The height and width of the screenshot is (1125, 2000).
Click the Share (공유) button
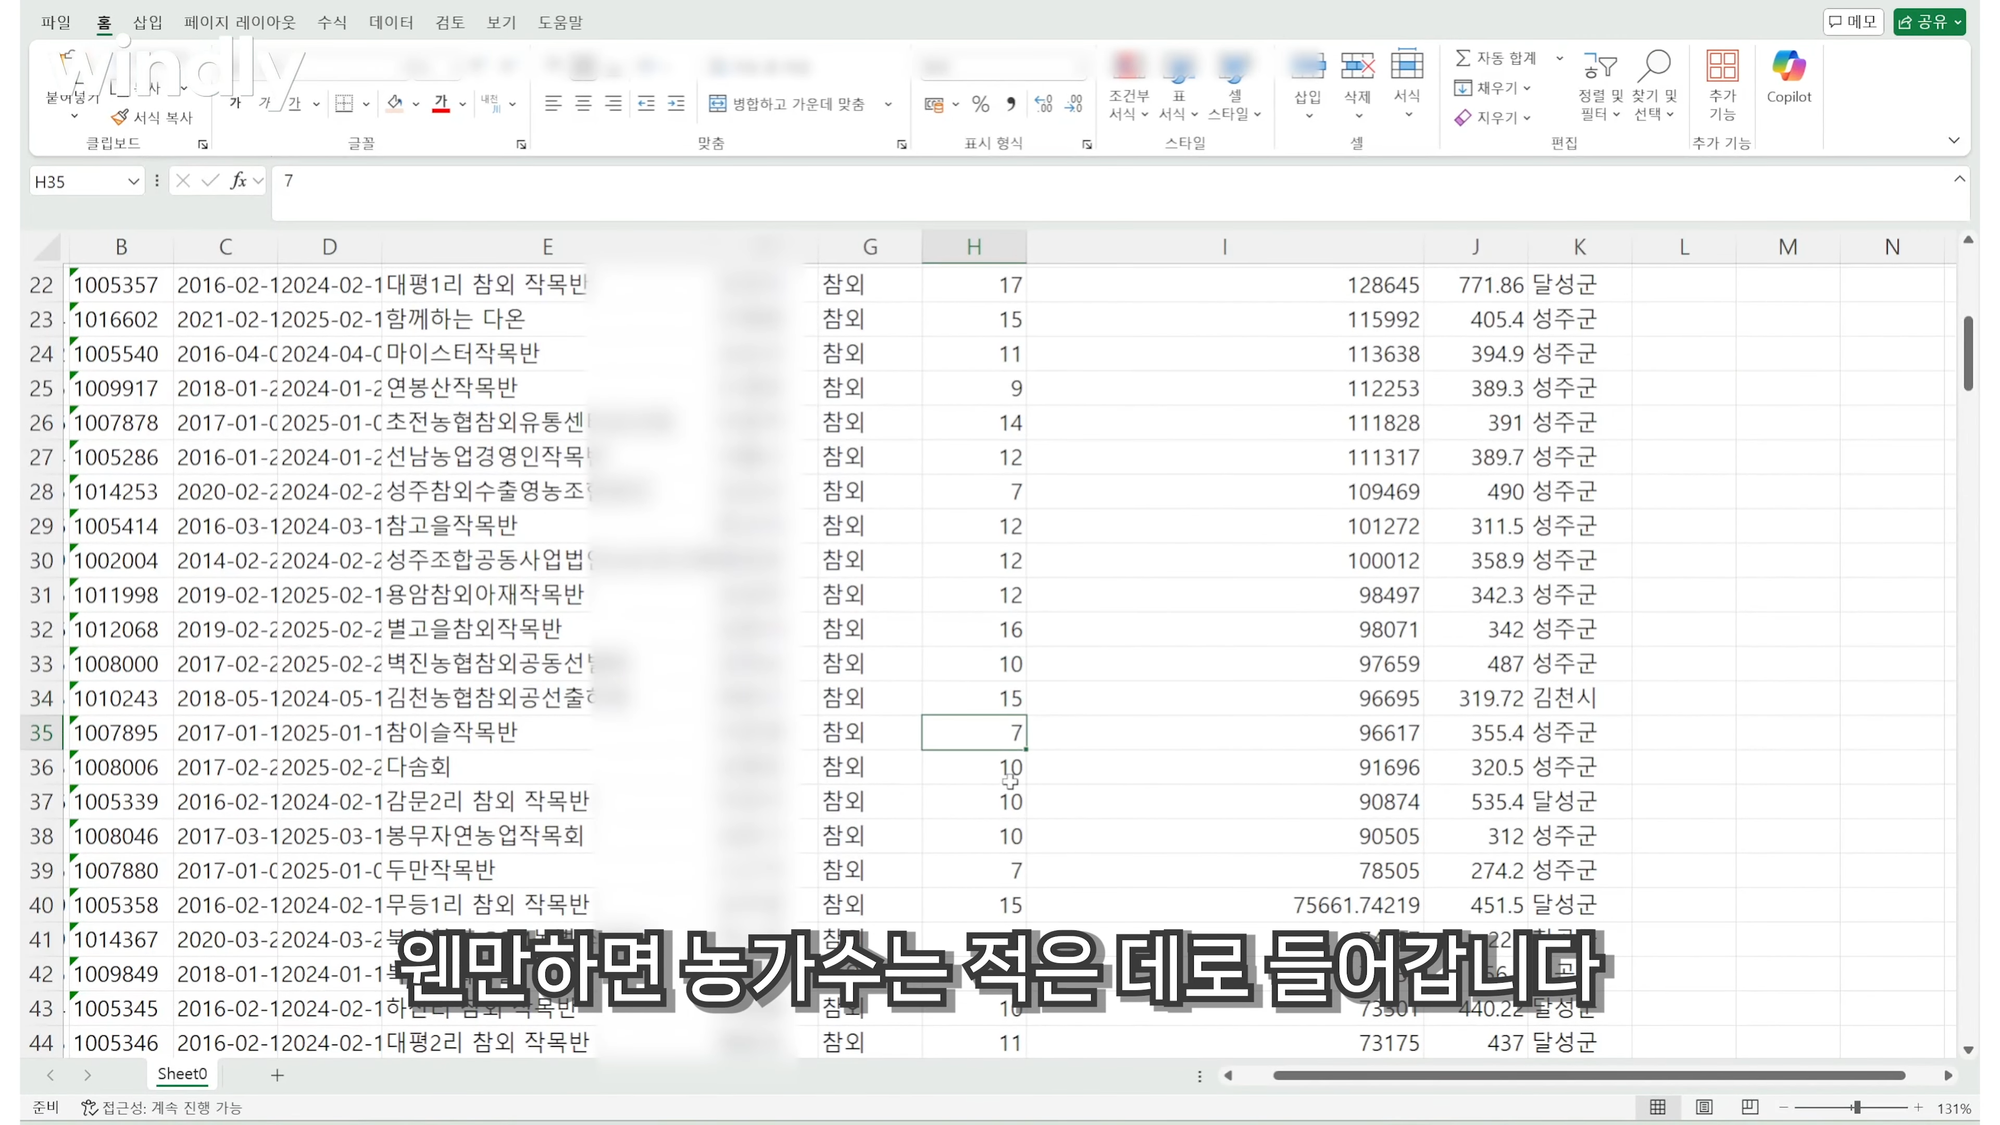(1929, 21)
